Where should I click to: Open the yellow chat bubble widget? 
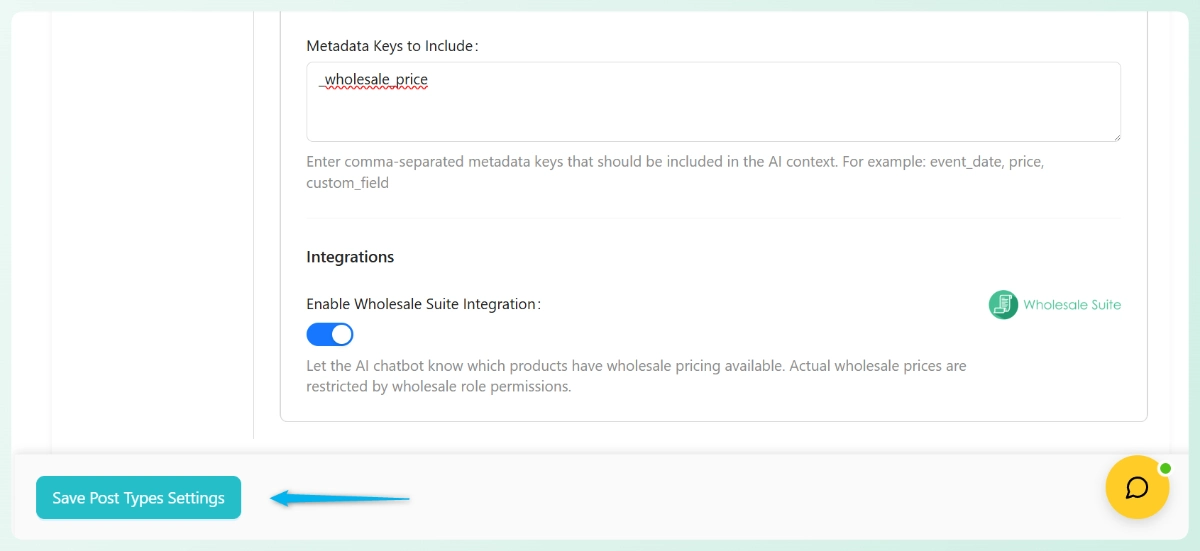click(1137, 487)
